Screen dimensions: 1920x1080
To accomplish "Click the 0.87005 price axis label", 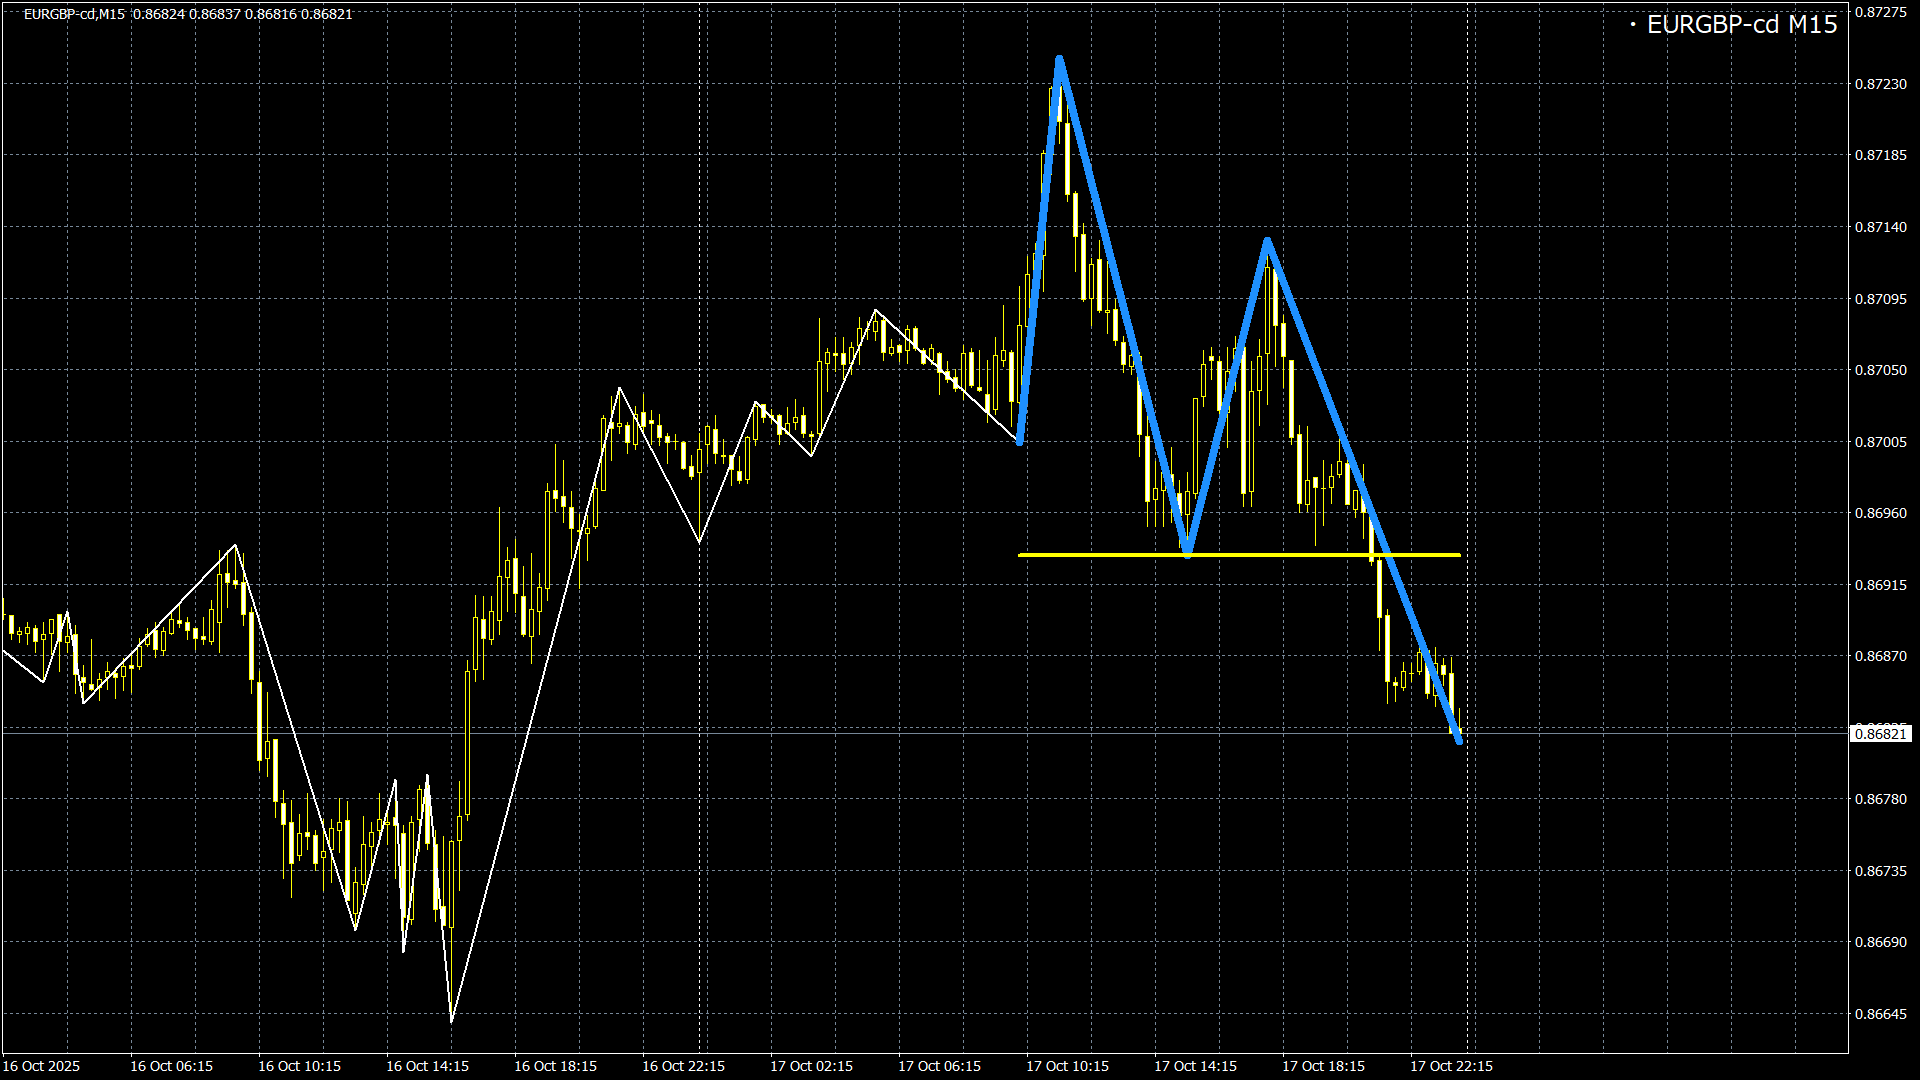I will (x=1880, y=442).
